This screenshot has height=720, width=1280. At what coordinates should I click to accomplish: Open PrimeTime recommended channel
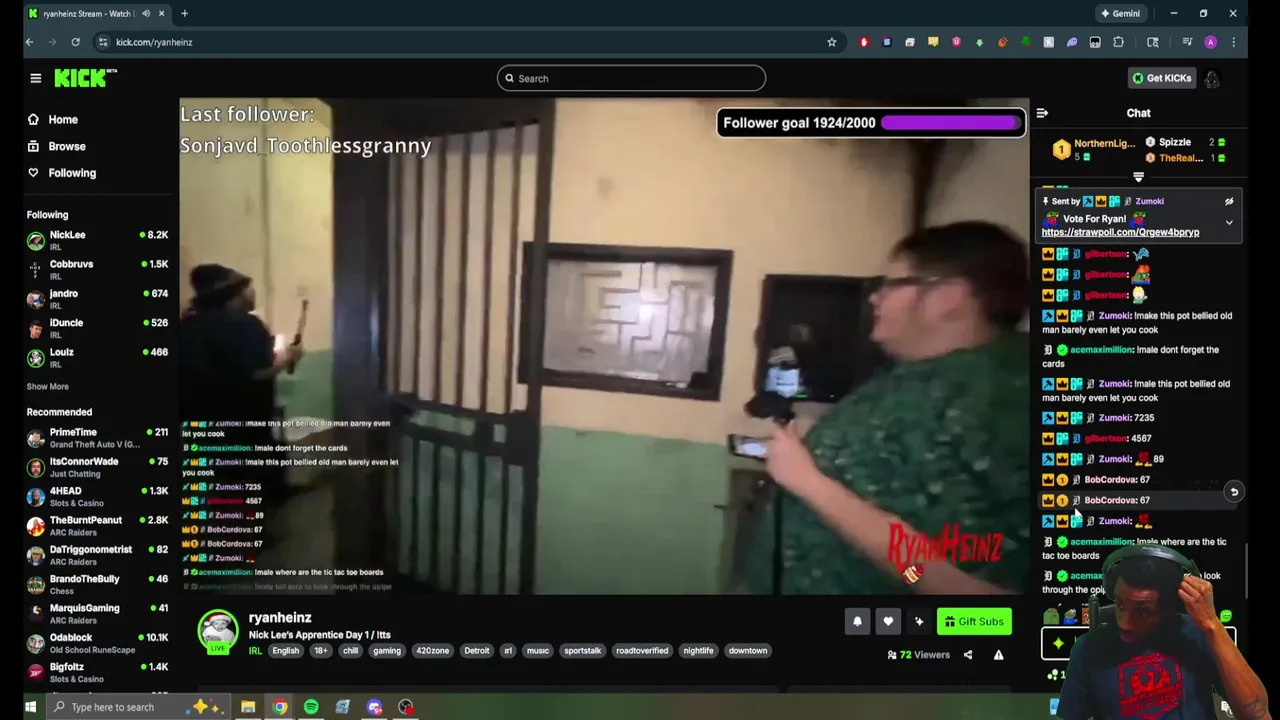[97, 438]
